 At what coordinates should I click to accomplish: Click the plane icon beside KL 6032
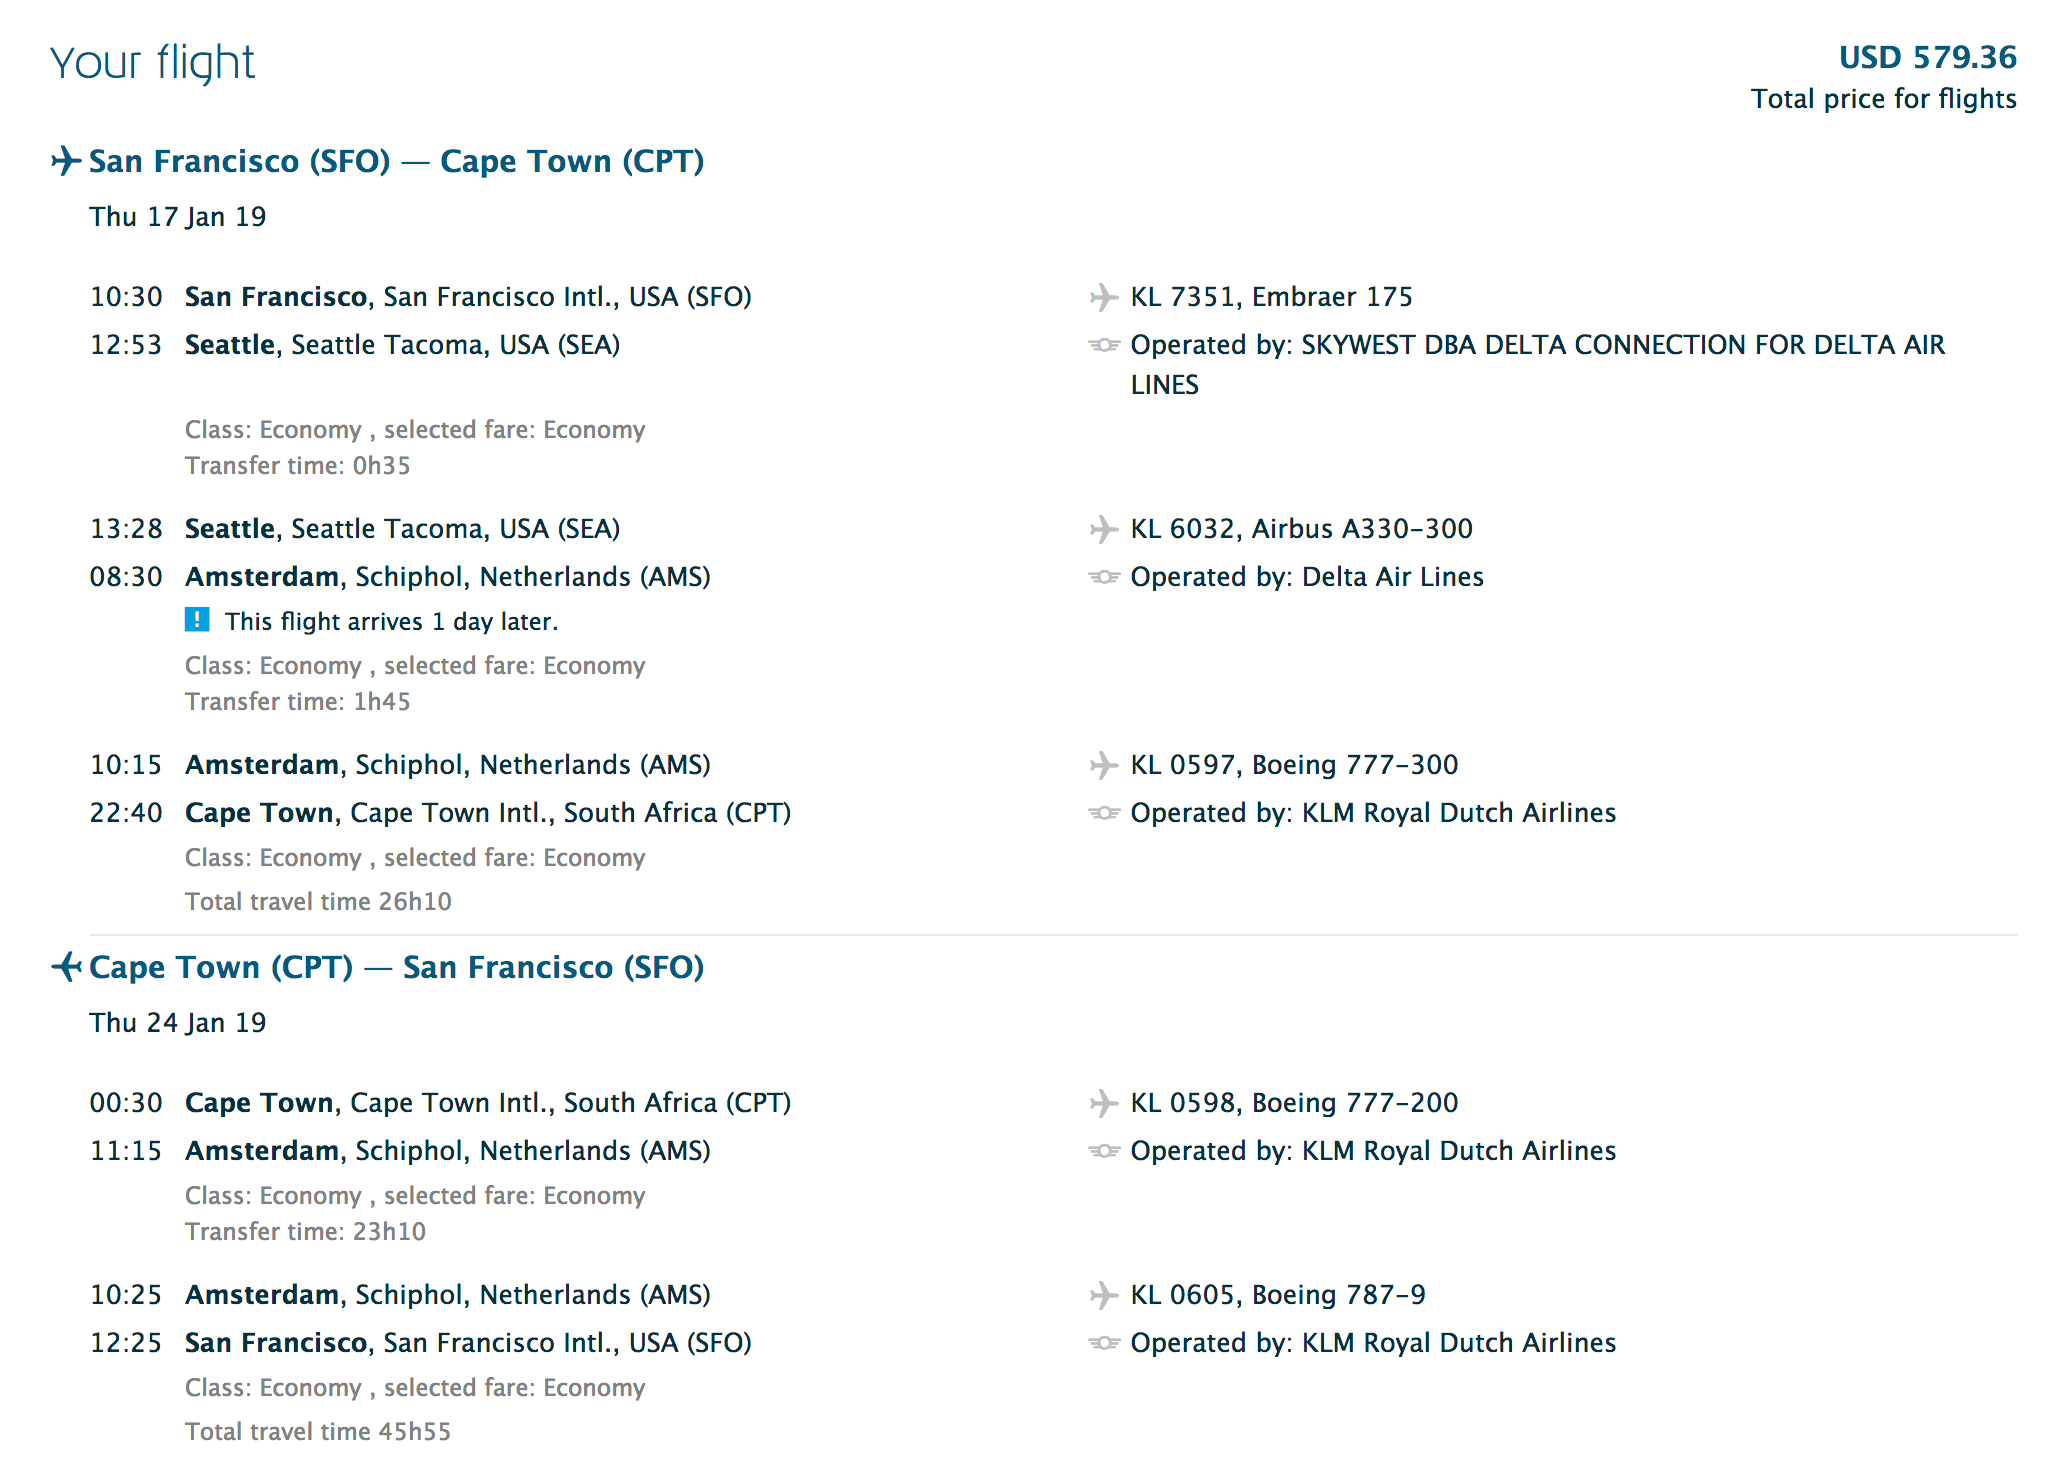(1103, 529)
